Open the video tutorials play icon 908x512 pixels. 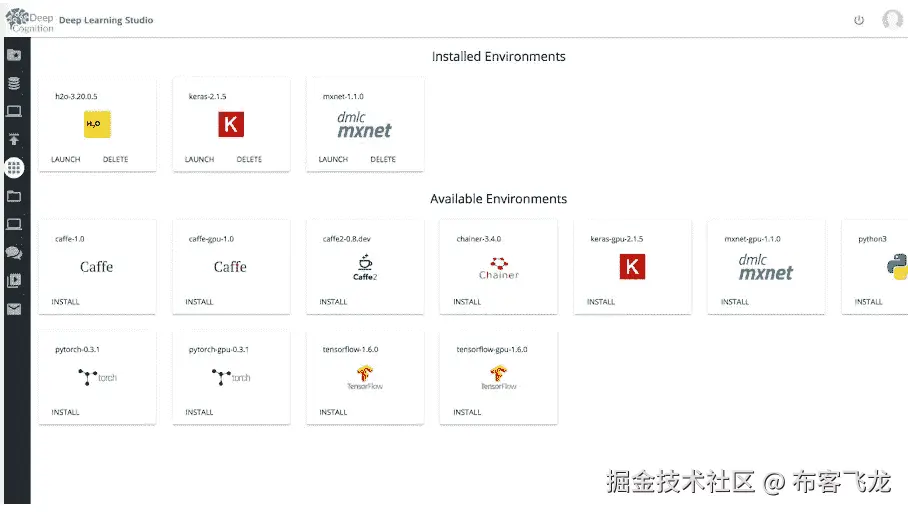(x=14, y=281)
